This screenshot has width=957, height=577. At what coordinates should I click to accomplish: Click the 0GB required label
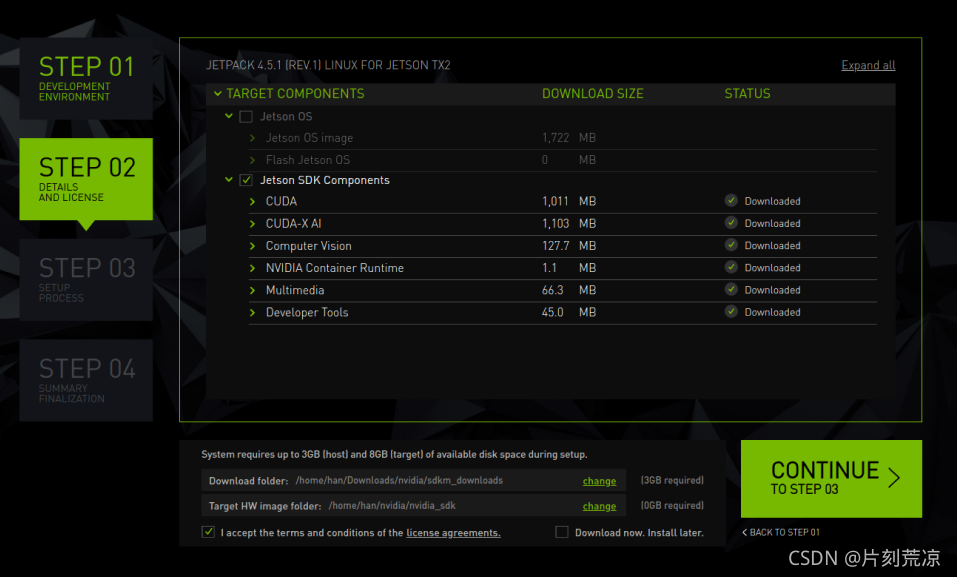[672, 506]
